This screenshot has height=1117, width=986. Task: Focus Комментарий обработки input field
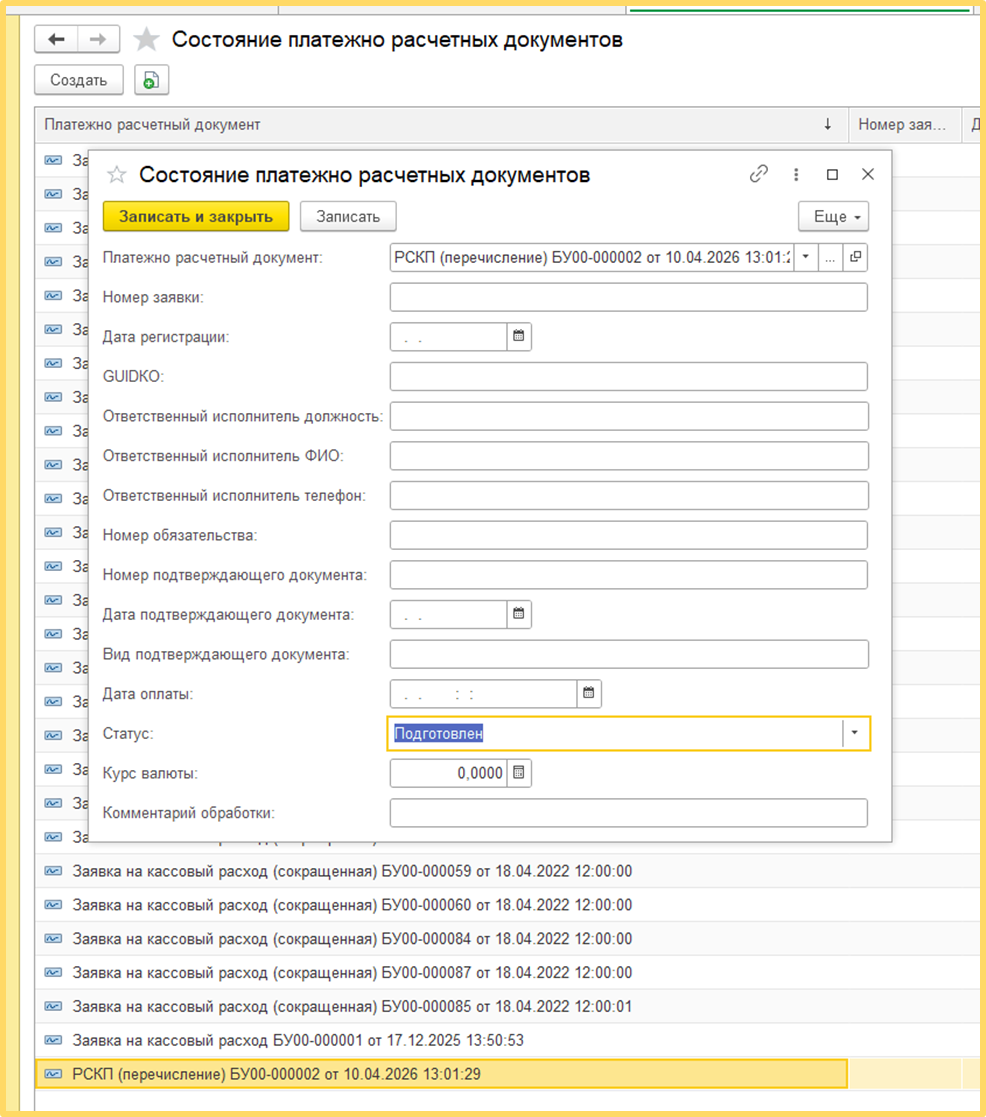click(628, 813)
